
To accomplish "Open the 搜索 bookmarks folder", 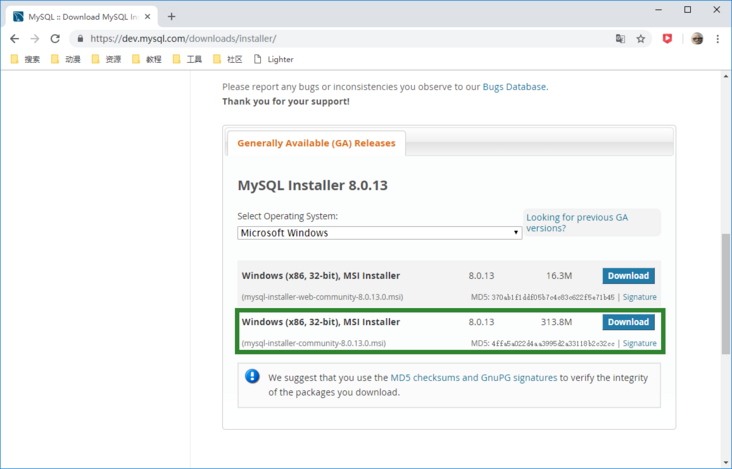I will [25, 60].
